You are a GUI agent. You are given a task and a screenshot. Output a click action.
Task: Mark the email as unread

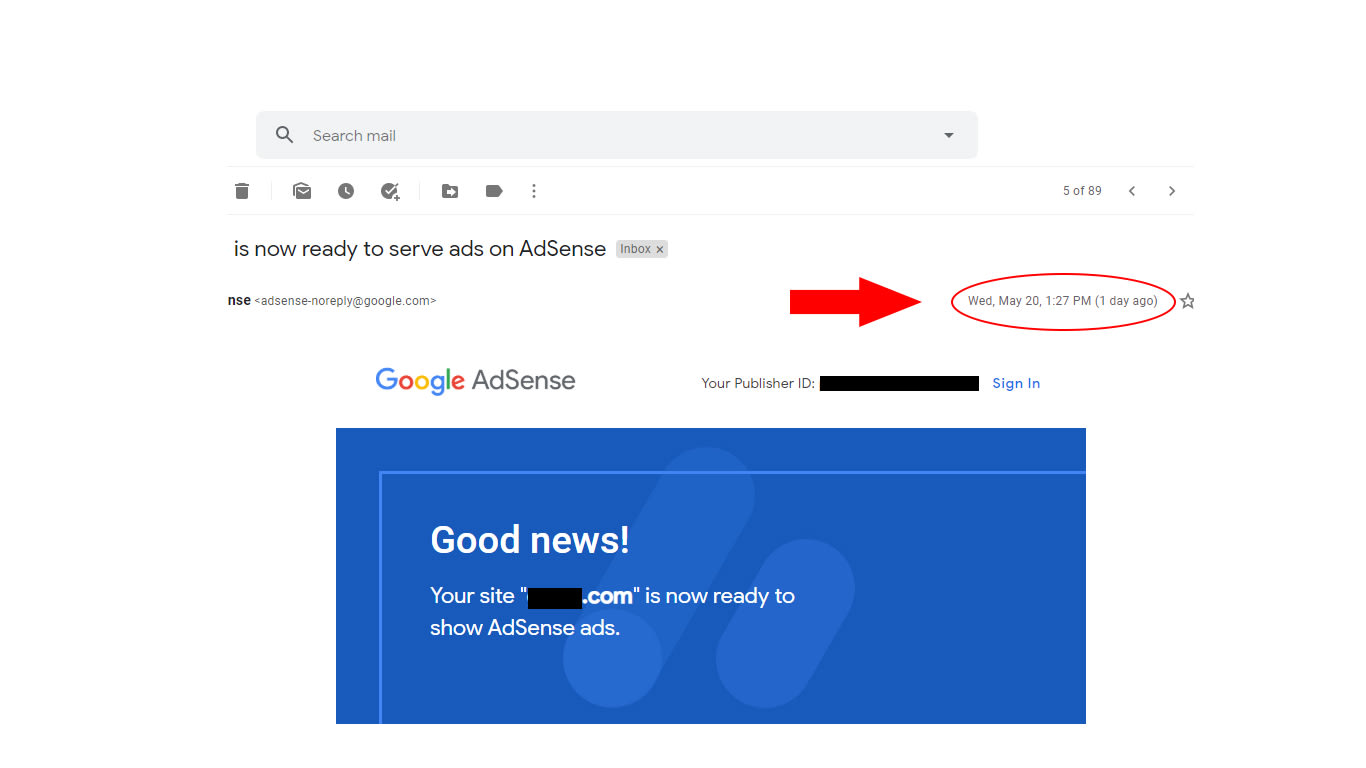point(302,191)
